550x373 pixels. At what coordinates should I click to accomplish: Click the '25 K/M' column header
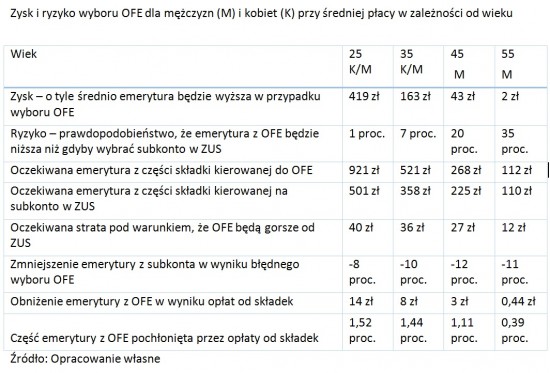tap(360, 61)
